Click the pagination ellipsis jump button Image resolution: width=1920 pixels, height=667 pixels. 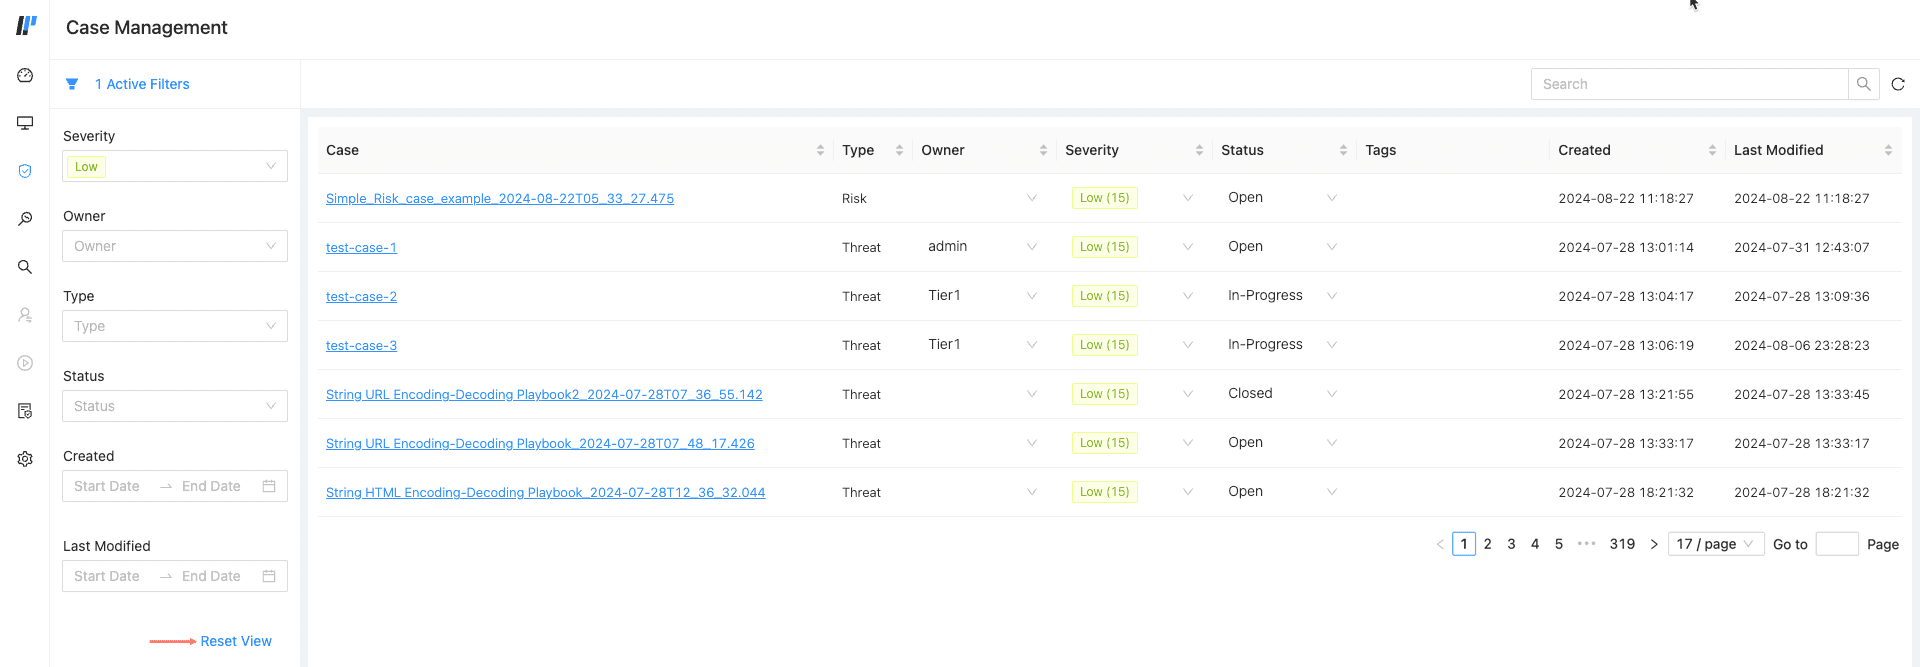pyautogui.click(x=1586, y=544)
